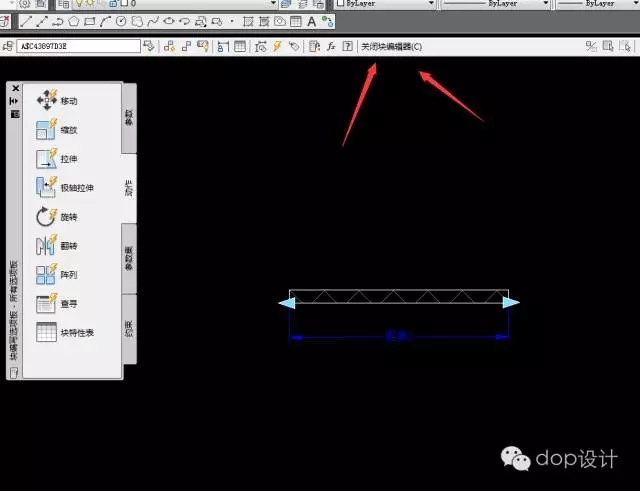Click the block name field A$C4369TD3E
Viewport: 640px width, 491px height.
coord(78,46)
